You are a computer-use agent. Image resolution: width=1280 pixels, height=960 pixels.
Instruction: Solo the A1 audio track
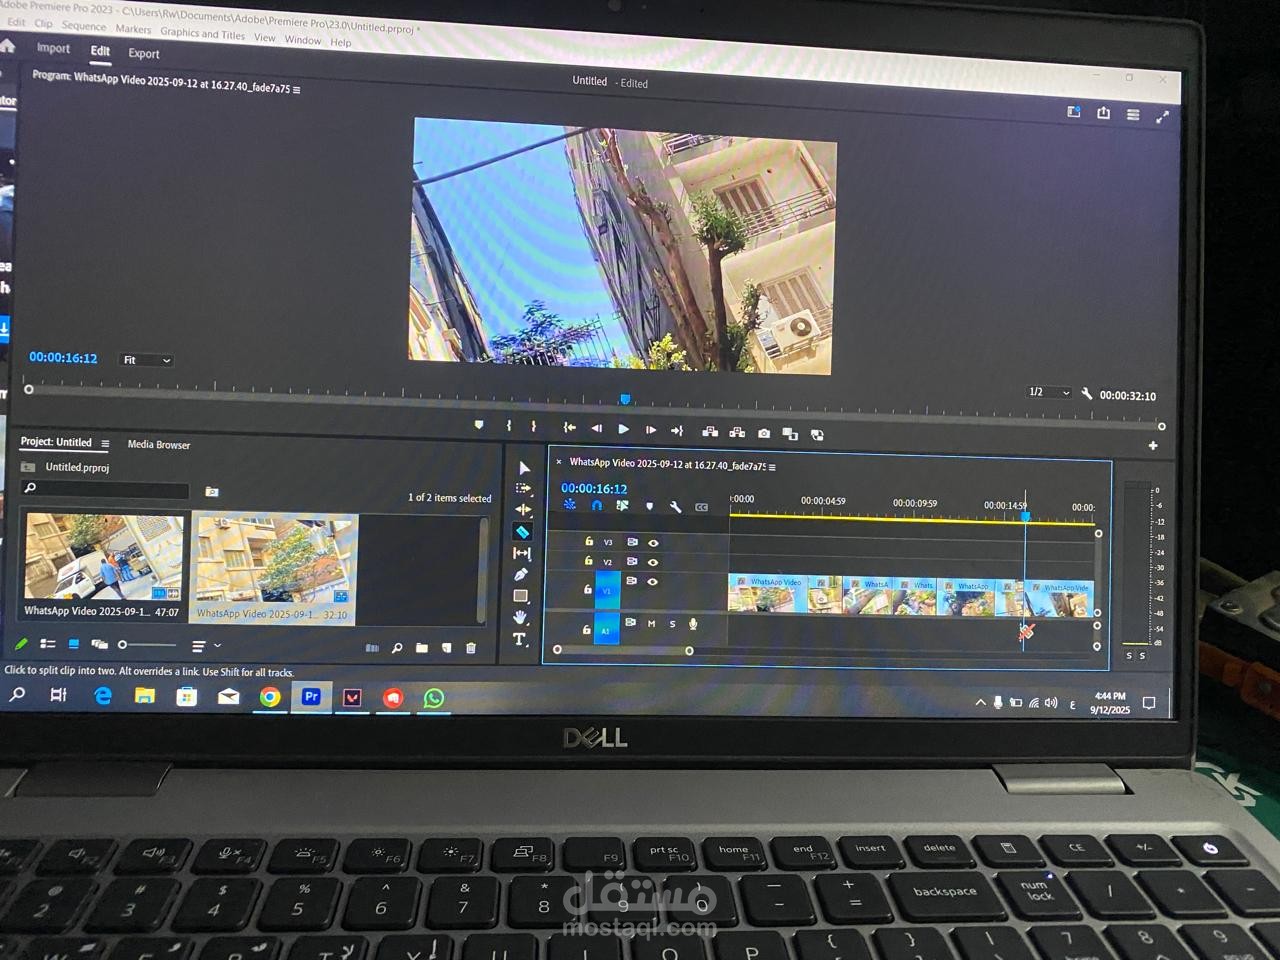coord(672,624)
